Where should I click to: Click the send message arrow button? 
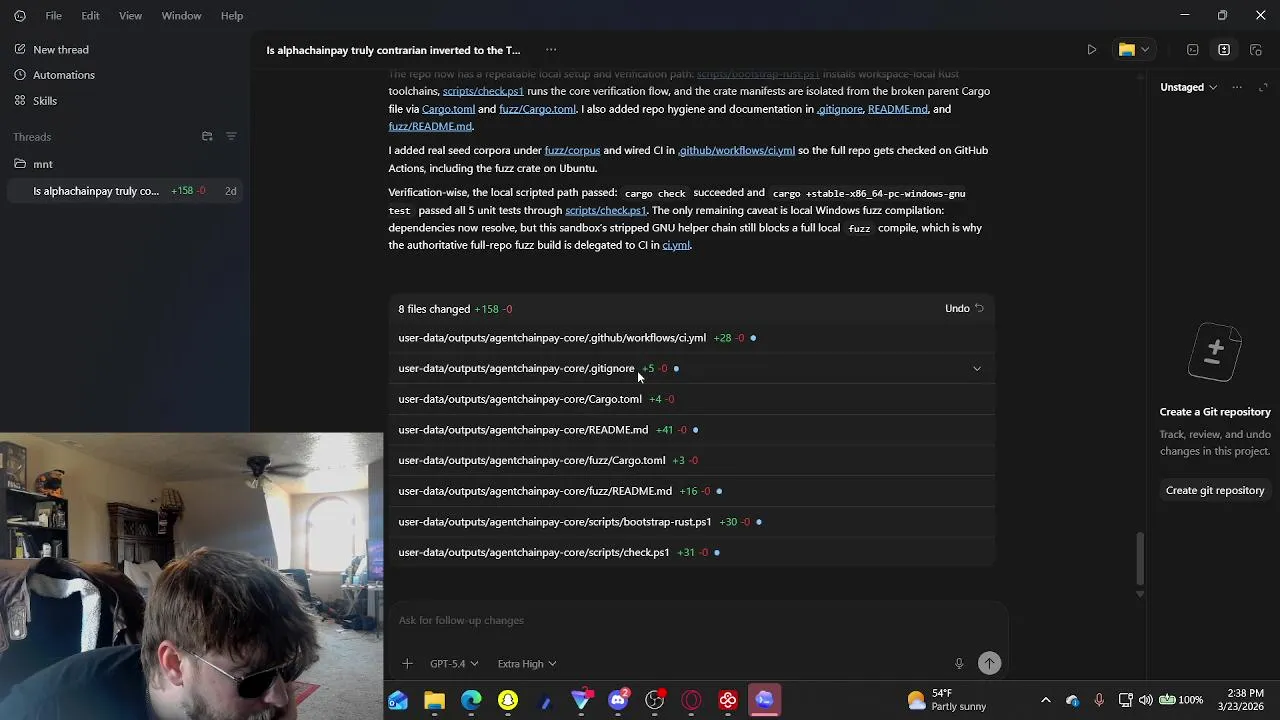click(989, 663)
